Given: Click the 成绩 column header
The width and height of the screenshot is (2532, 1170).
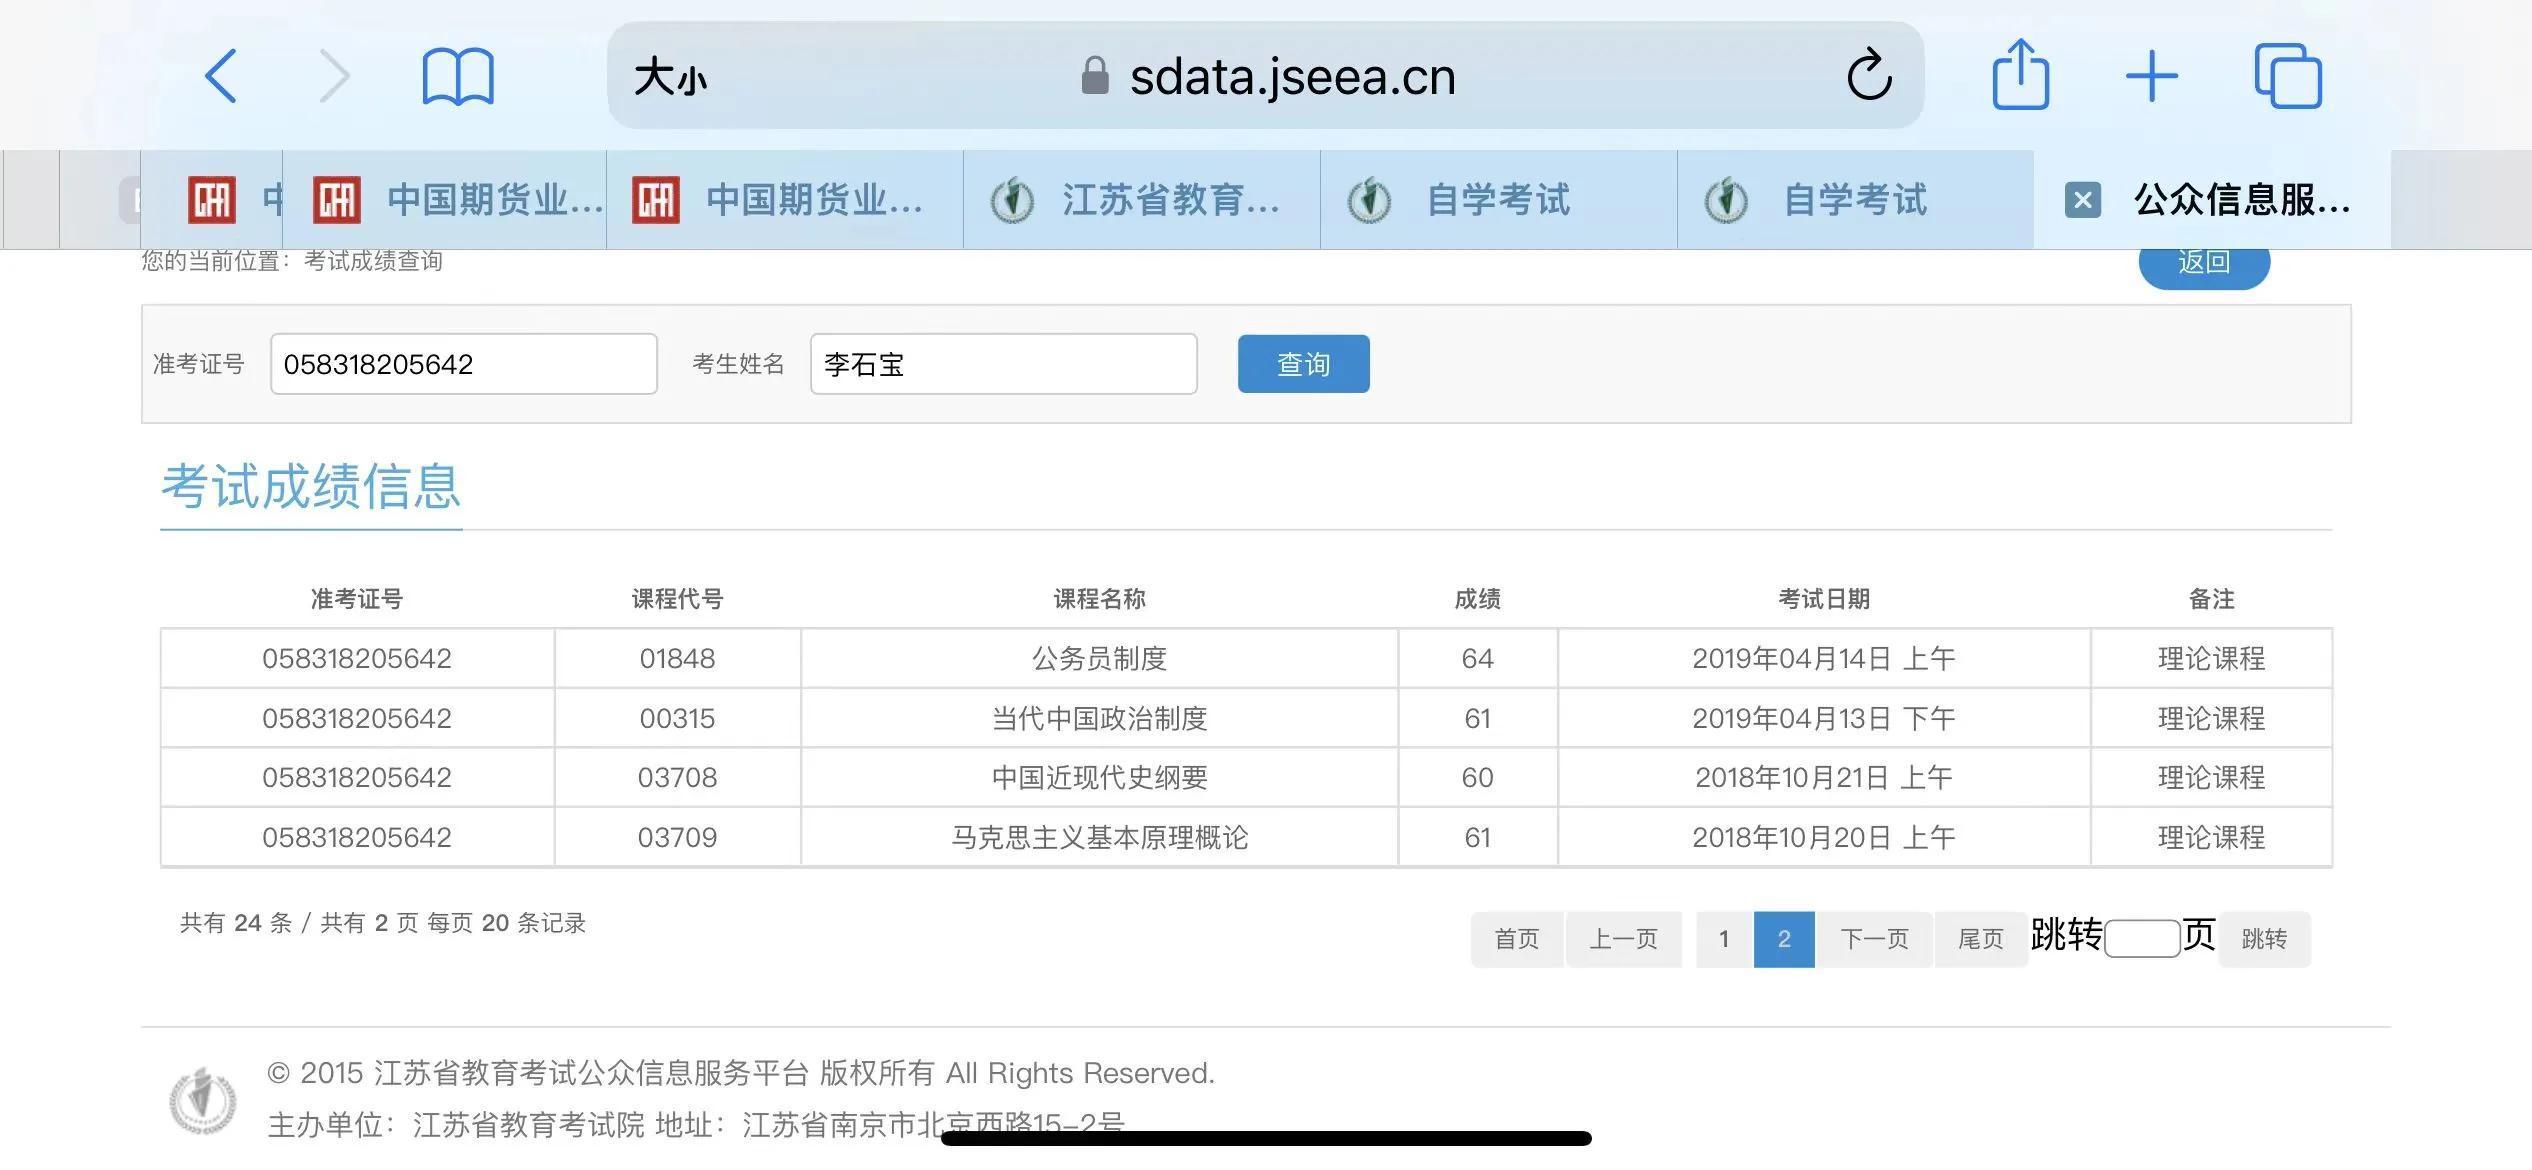Looking at the screenshot, I should click(x=1478, y=599).
